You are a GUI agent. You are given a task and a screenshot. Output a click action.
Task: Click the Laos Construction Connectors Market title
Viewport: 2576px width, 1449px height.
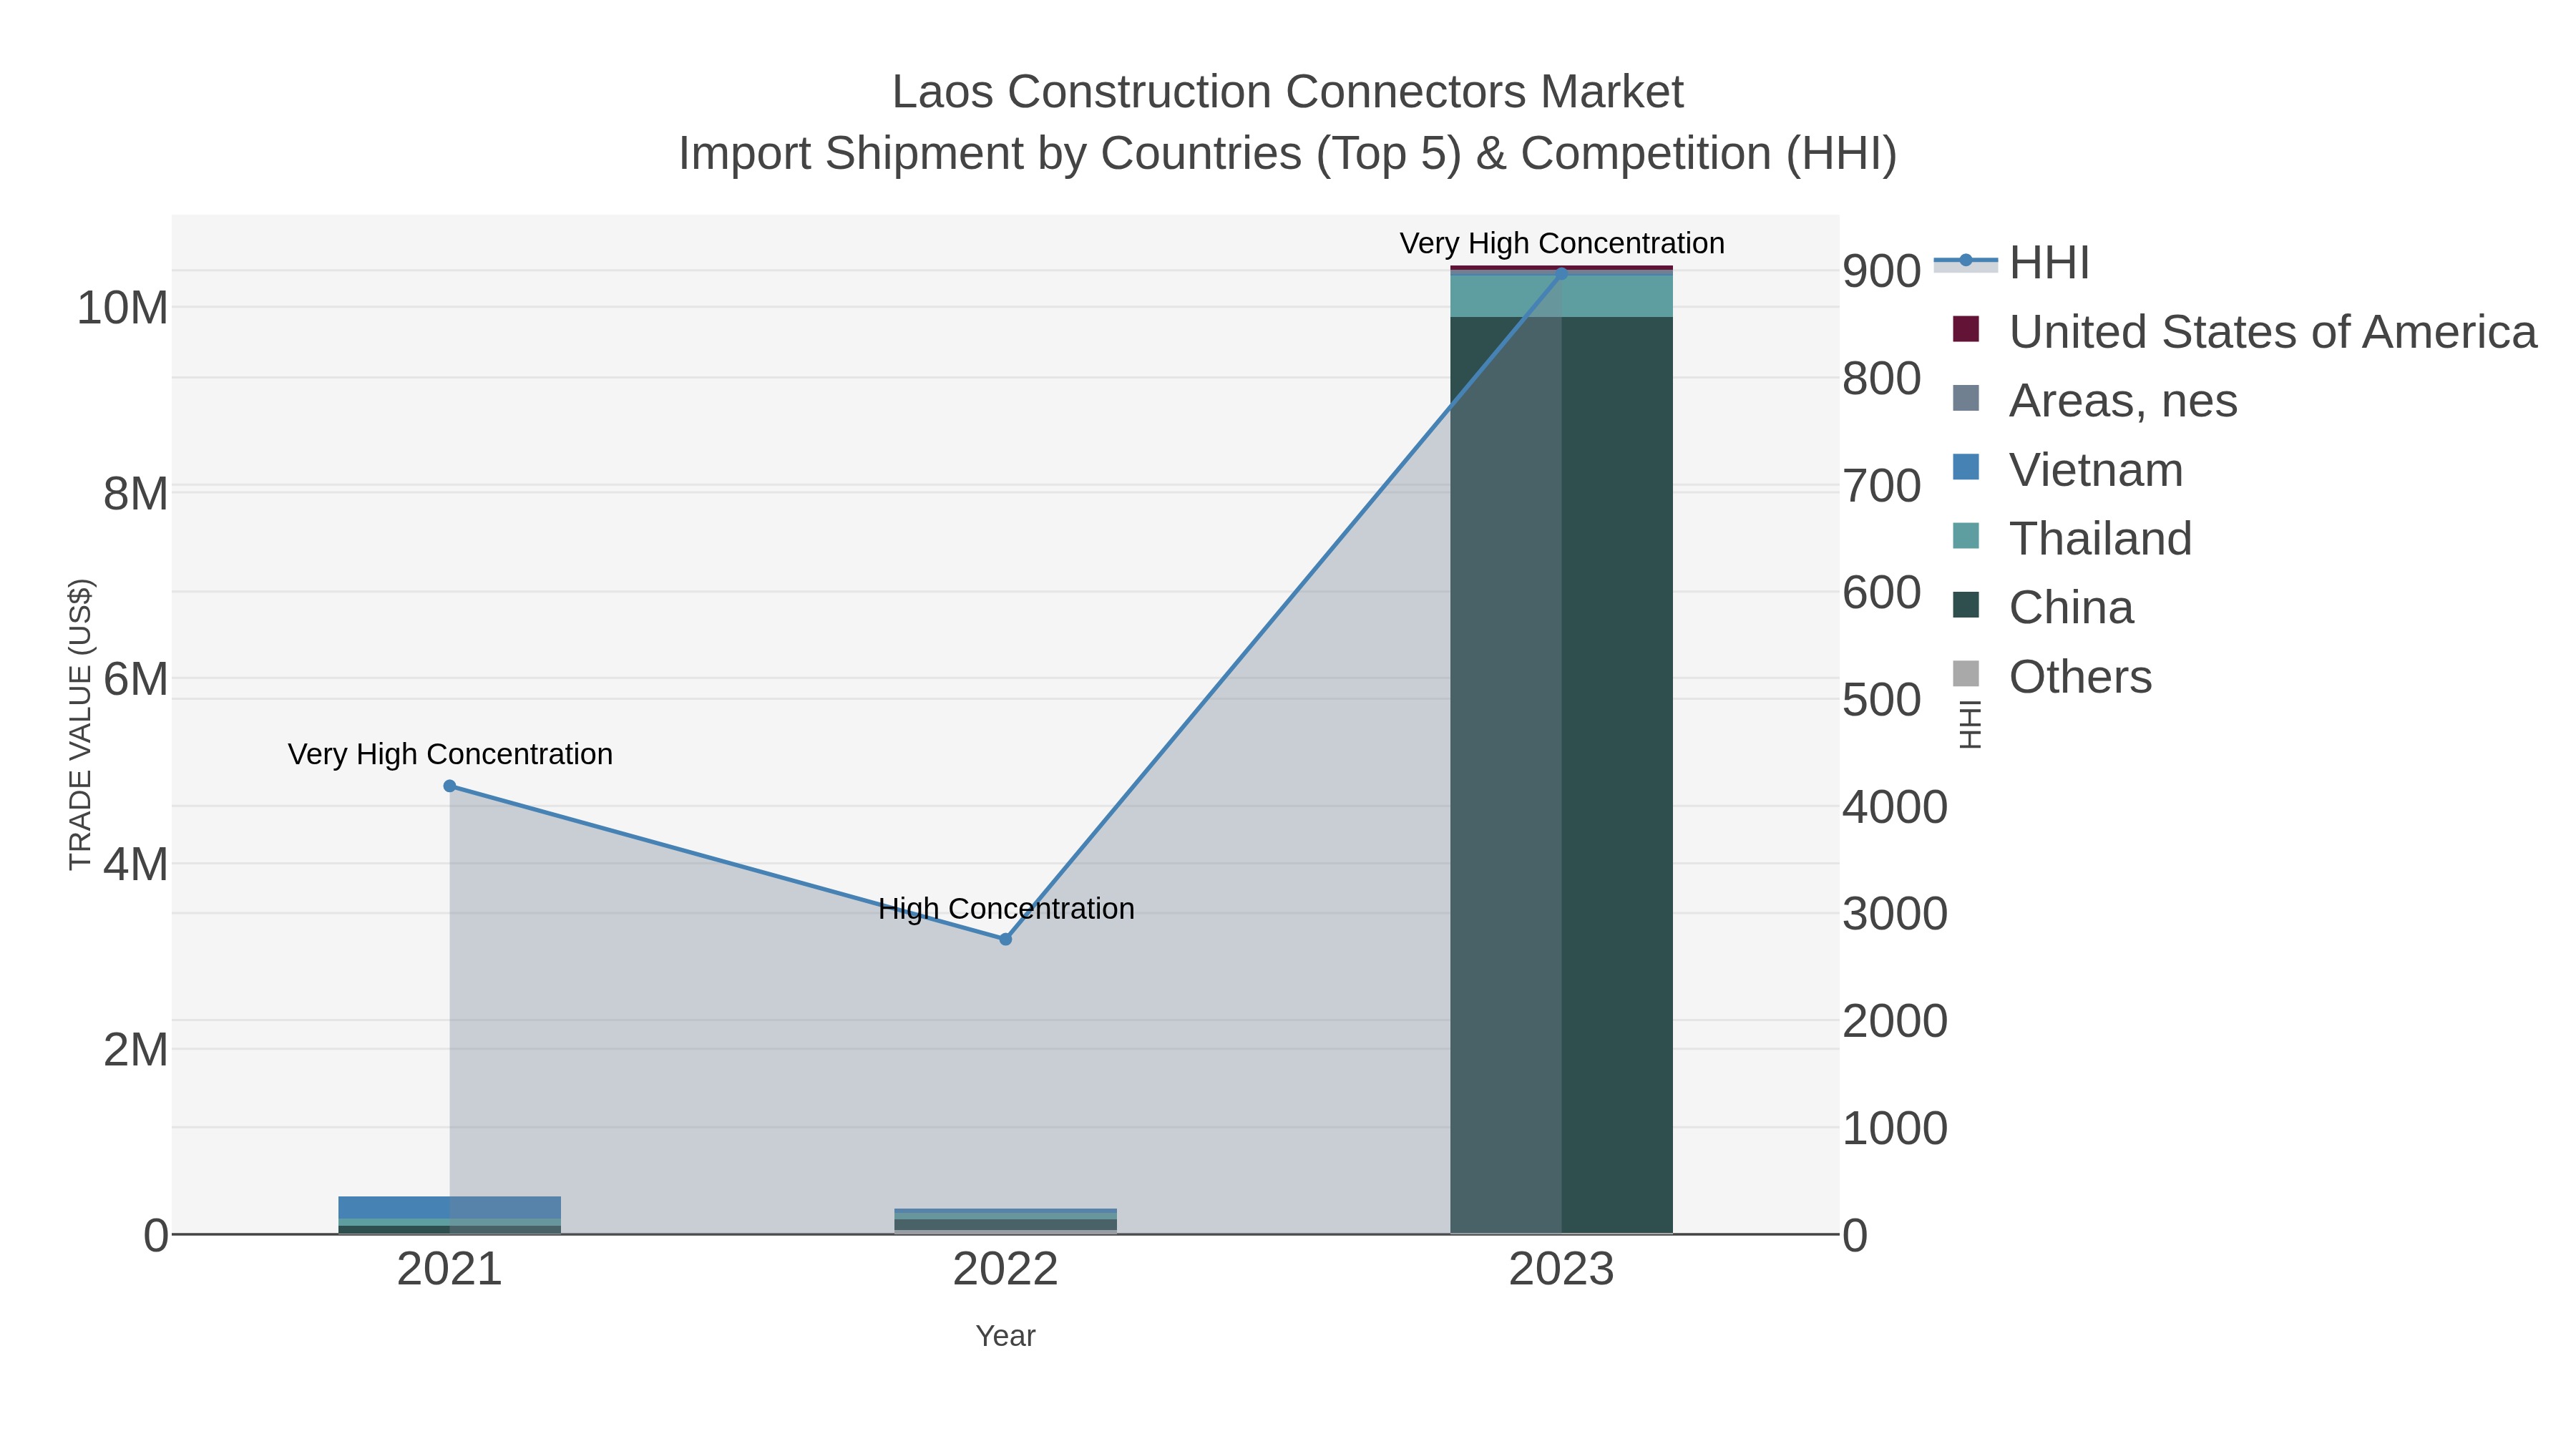(1288, 92)
